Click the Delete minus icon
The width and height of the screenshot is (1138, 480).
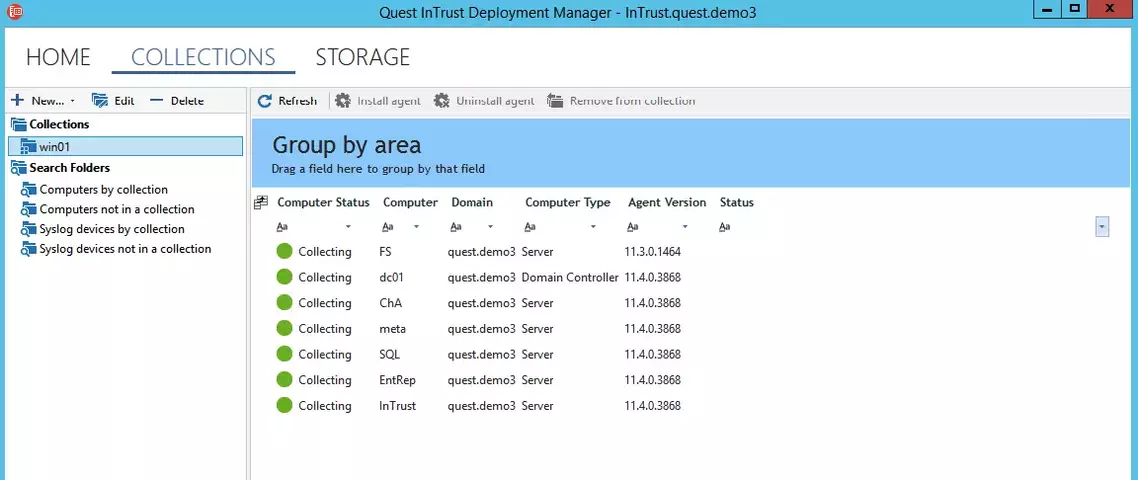click(157, 100)
